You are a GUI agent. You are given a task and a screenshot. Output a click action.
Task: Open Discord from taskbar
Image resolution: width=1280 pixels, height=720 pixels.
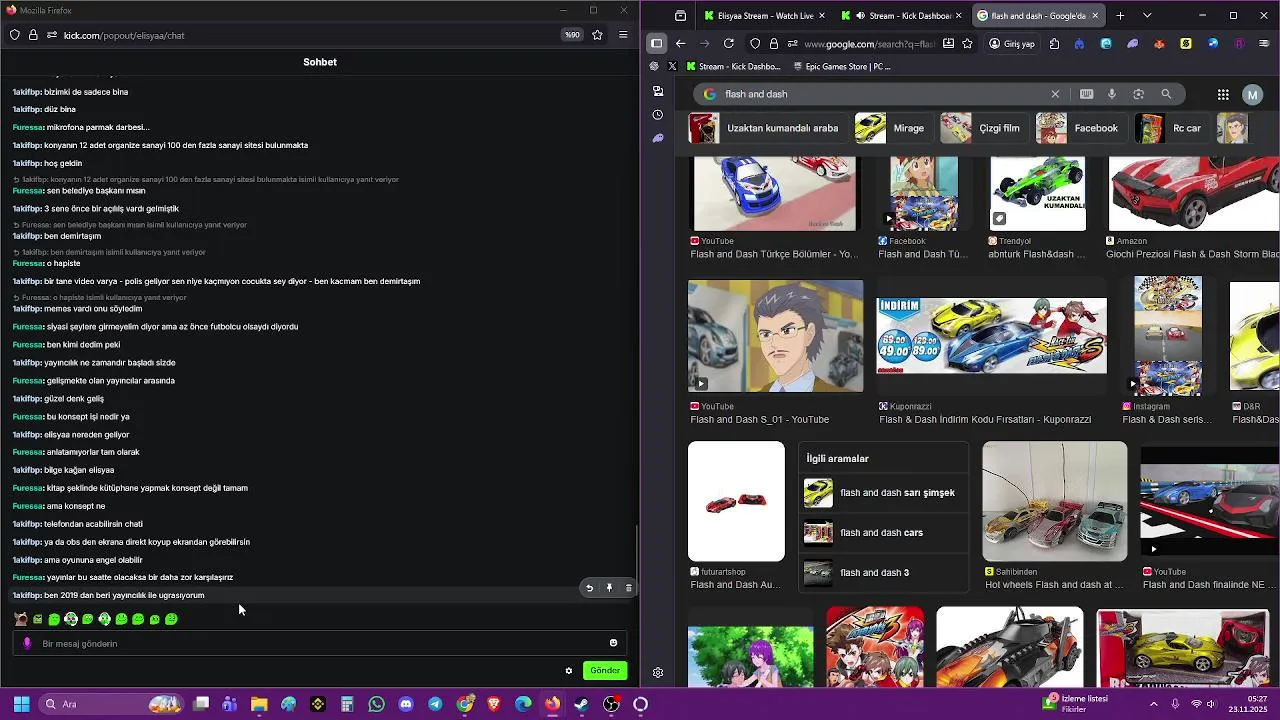[406, 704]
